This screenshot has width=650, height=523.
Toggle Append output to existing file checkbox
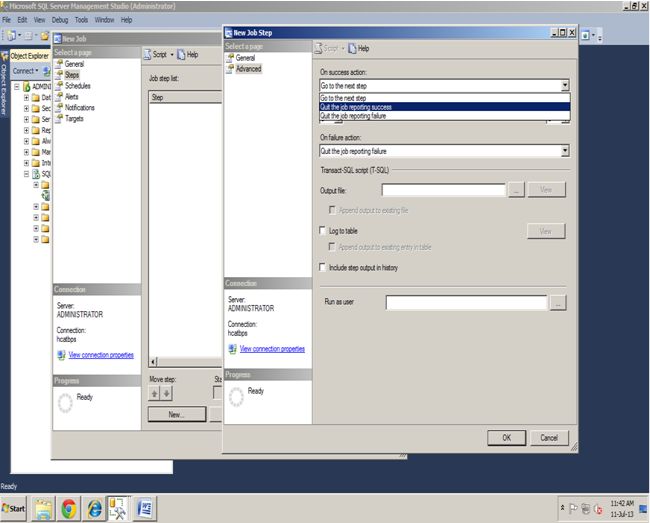332,210
